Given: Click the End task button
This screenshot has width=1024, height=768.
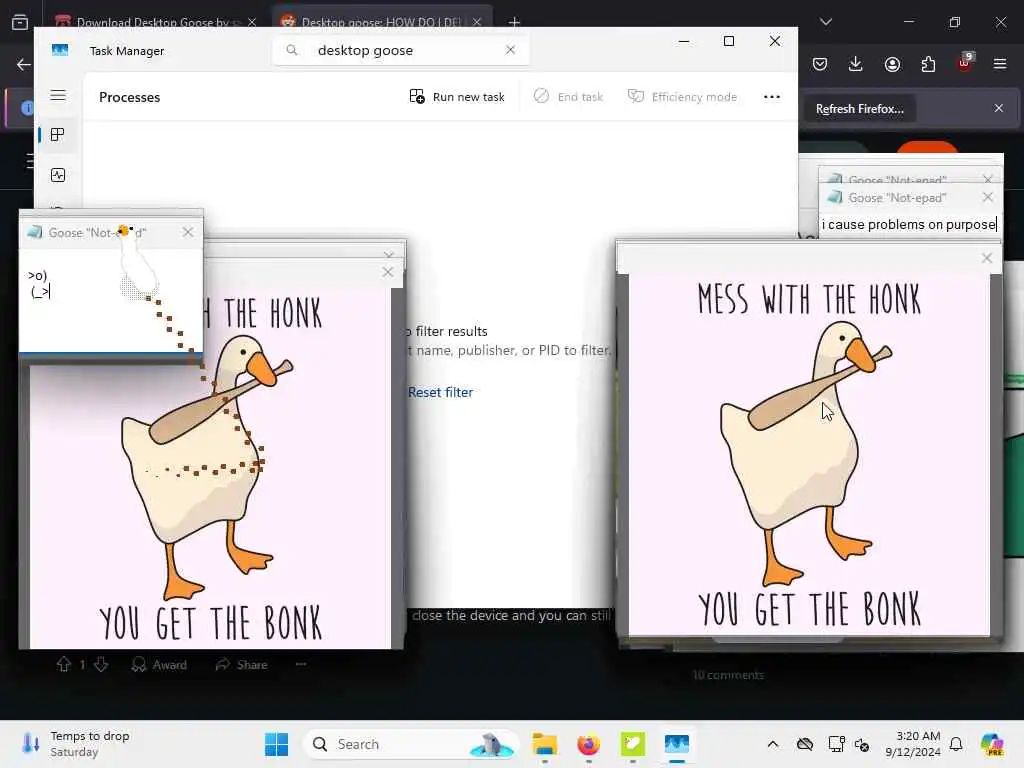Looking at the screenshot, I should 568,97.
